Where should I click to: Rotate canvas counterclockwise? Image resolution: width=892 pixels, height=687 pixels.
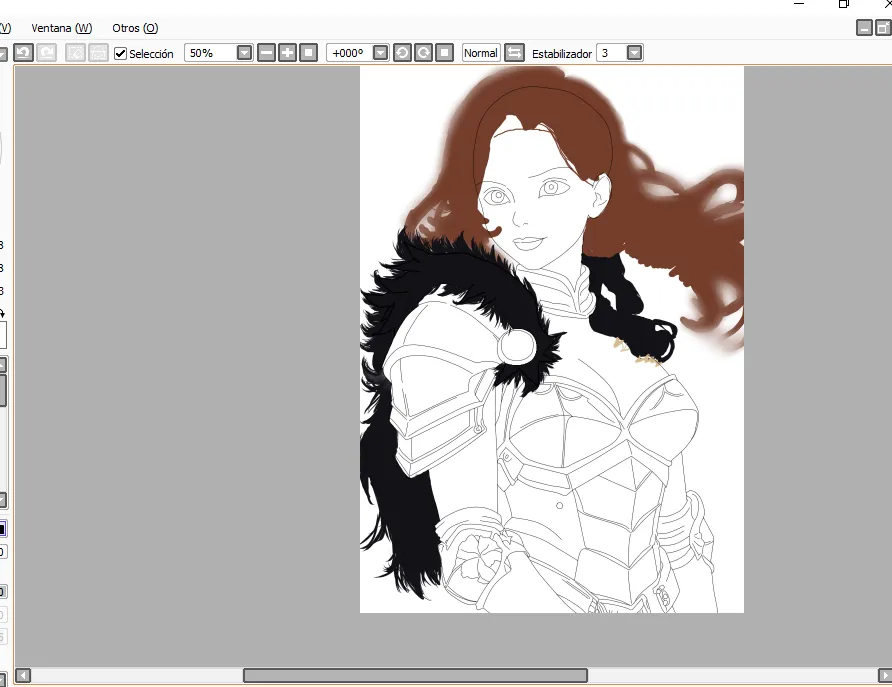pos(402,53)
